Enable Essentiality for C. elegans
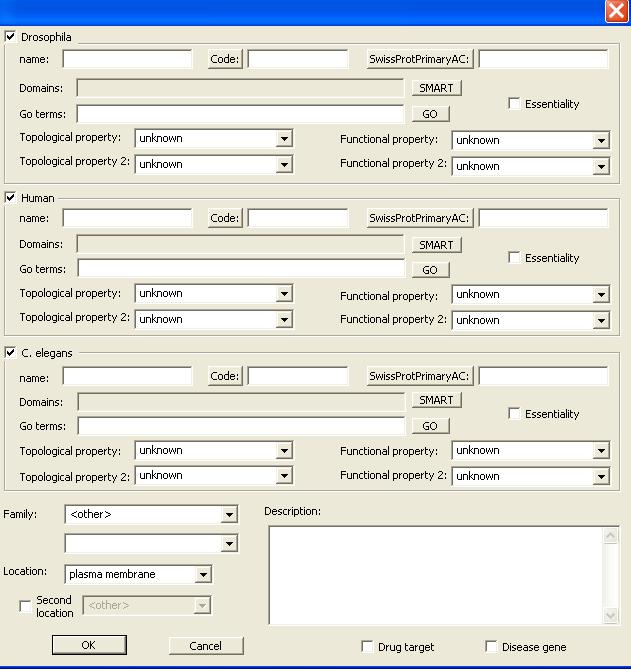This screenshot has width=631, height=670. (514, 414)
